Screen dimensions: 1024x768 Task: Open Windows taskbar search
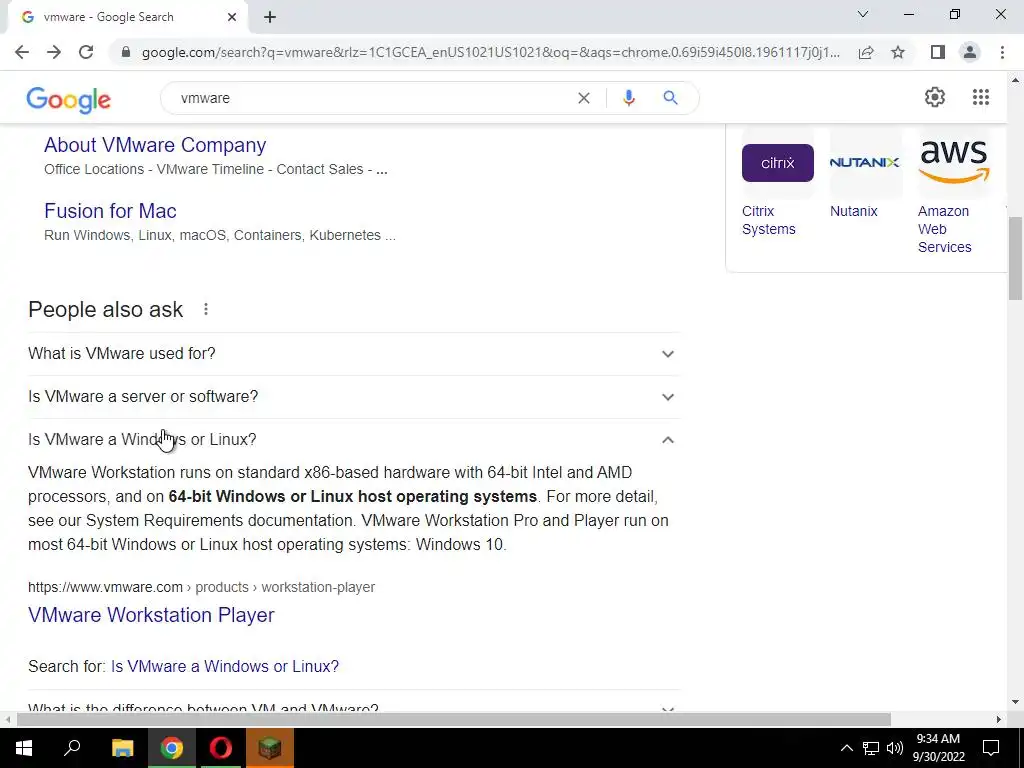coord(72,748)
